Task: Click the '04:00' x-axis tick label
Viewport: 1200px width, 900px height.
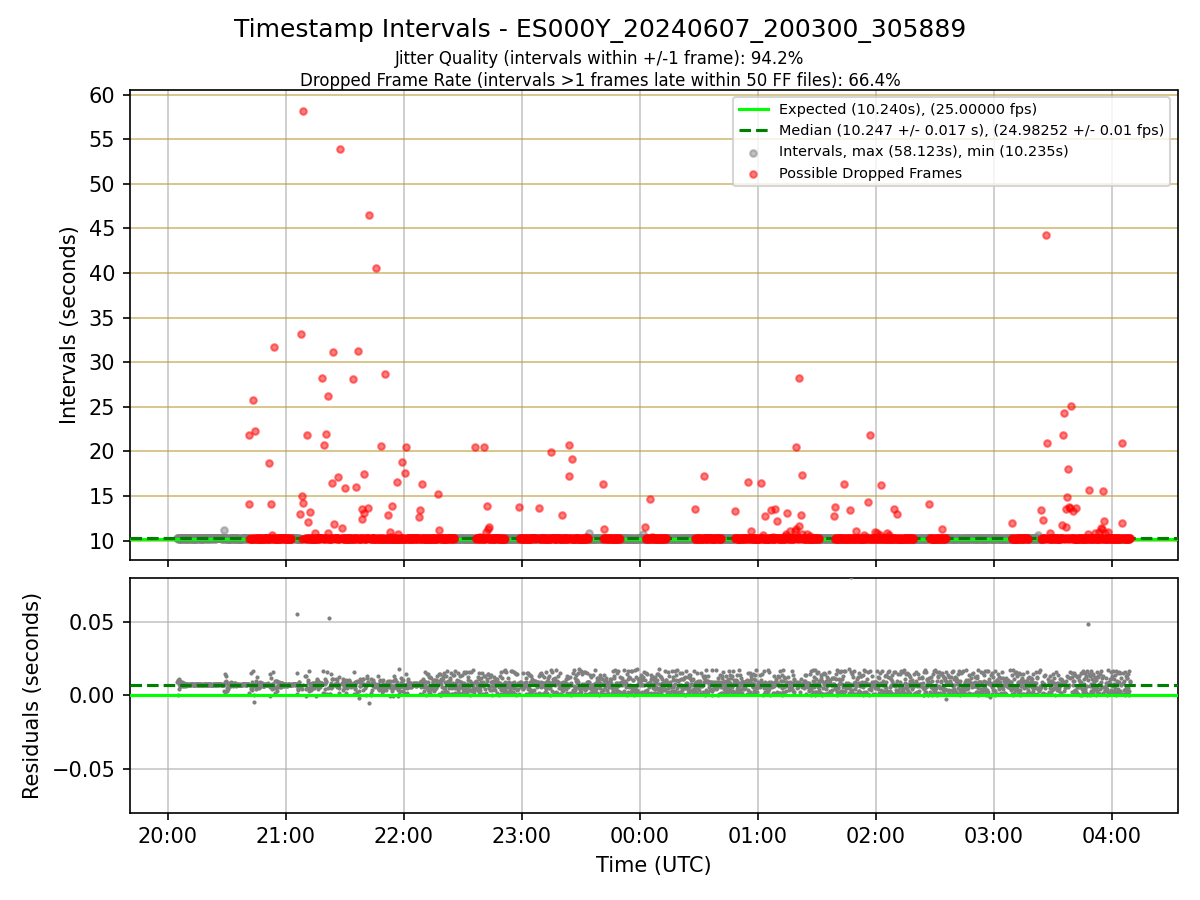Action: (x=1112, y=834)
